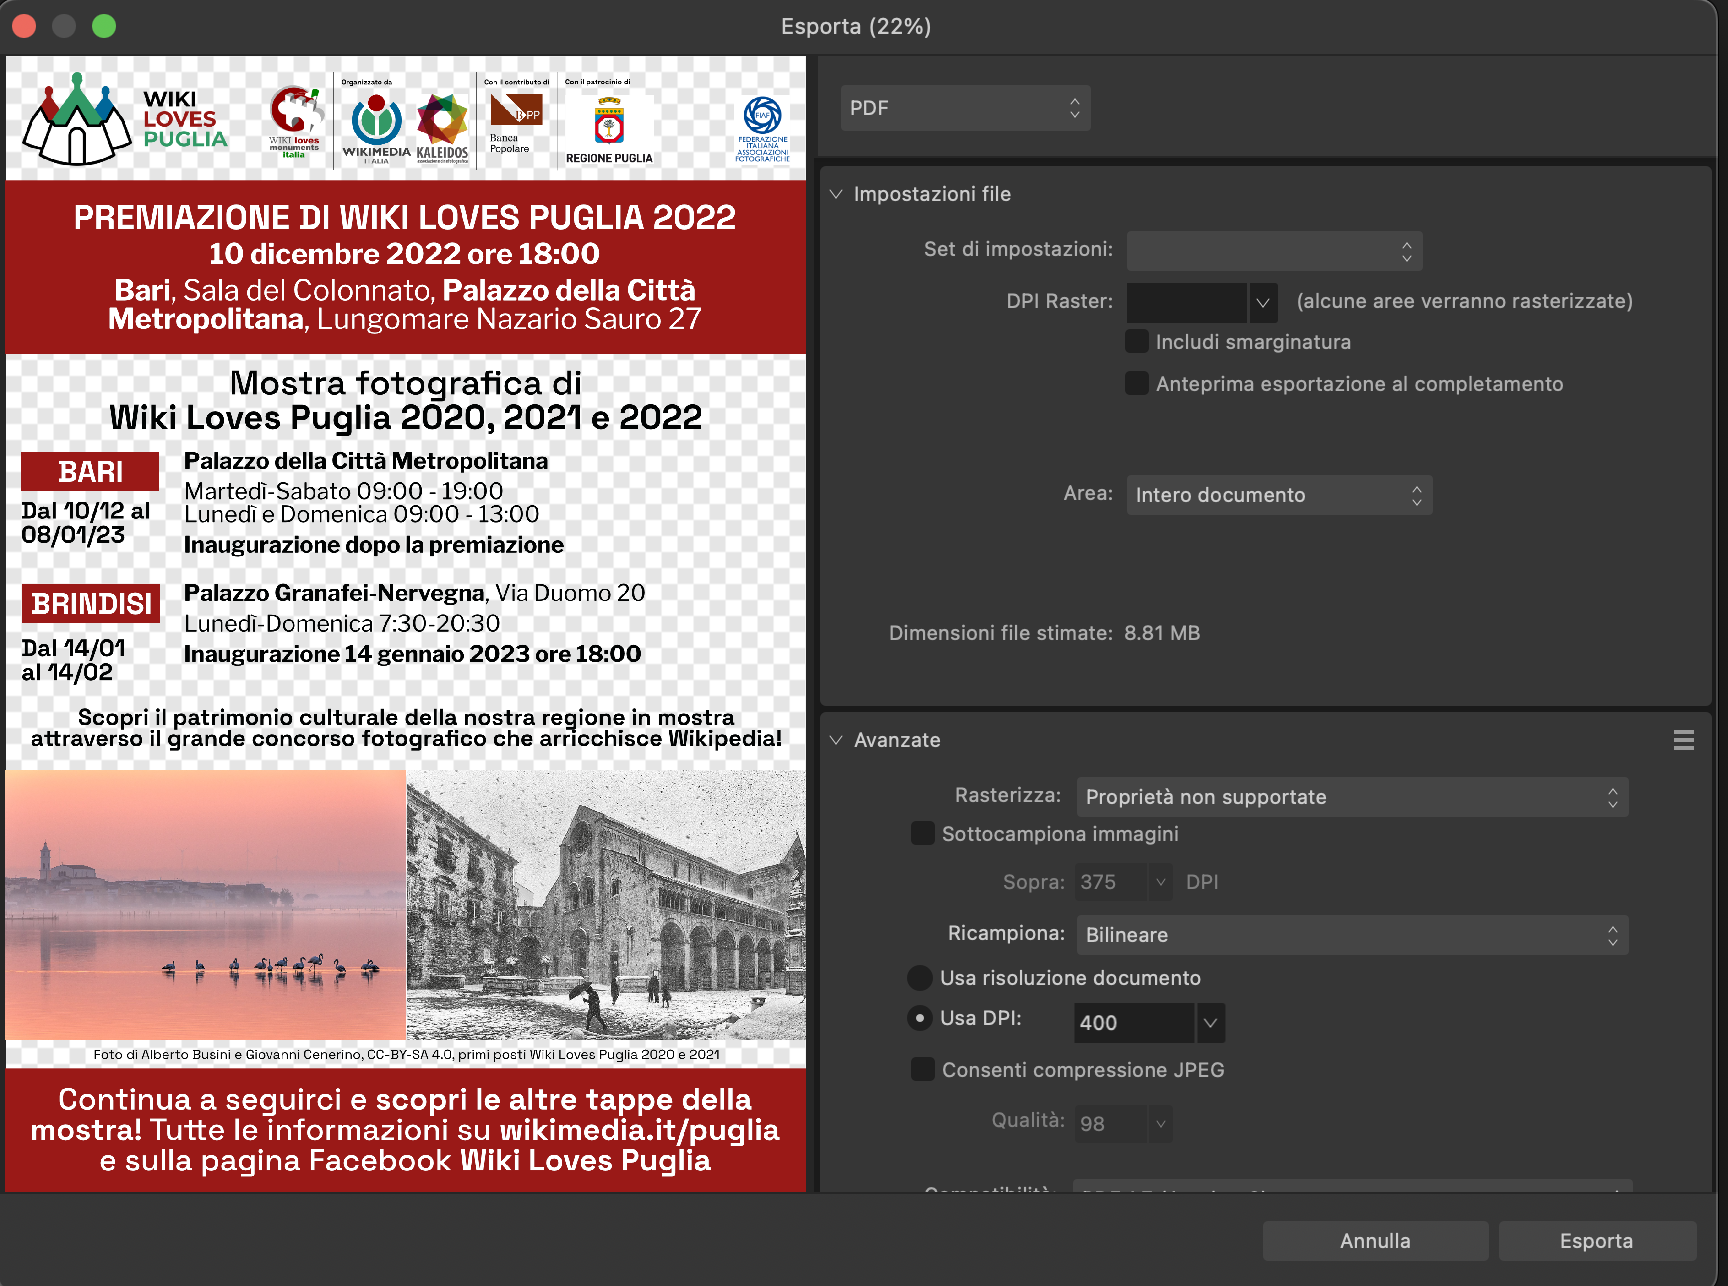Image resolution: width=1728 pixels, height=1286 pixels.
Task: Click the Kaleidos logo in preview
Action: tap(442, 127)
